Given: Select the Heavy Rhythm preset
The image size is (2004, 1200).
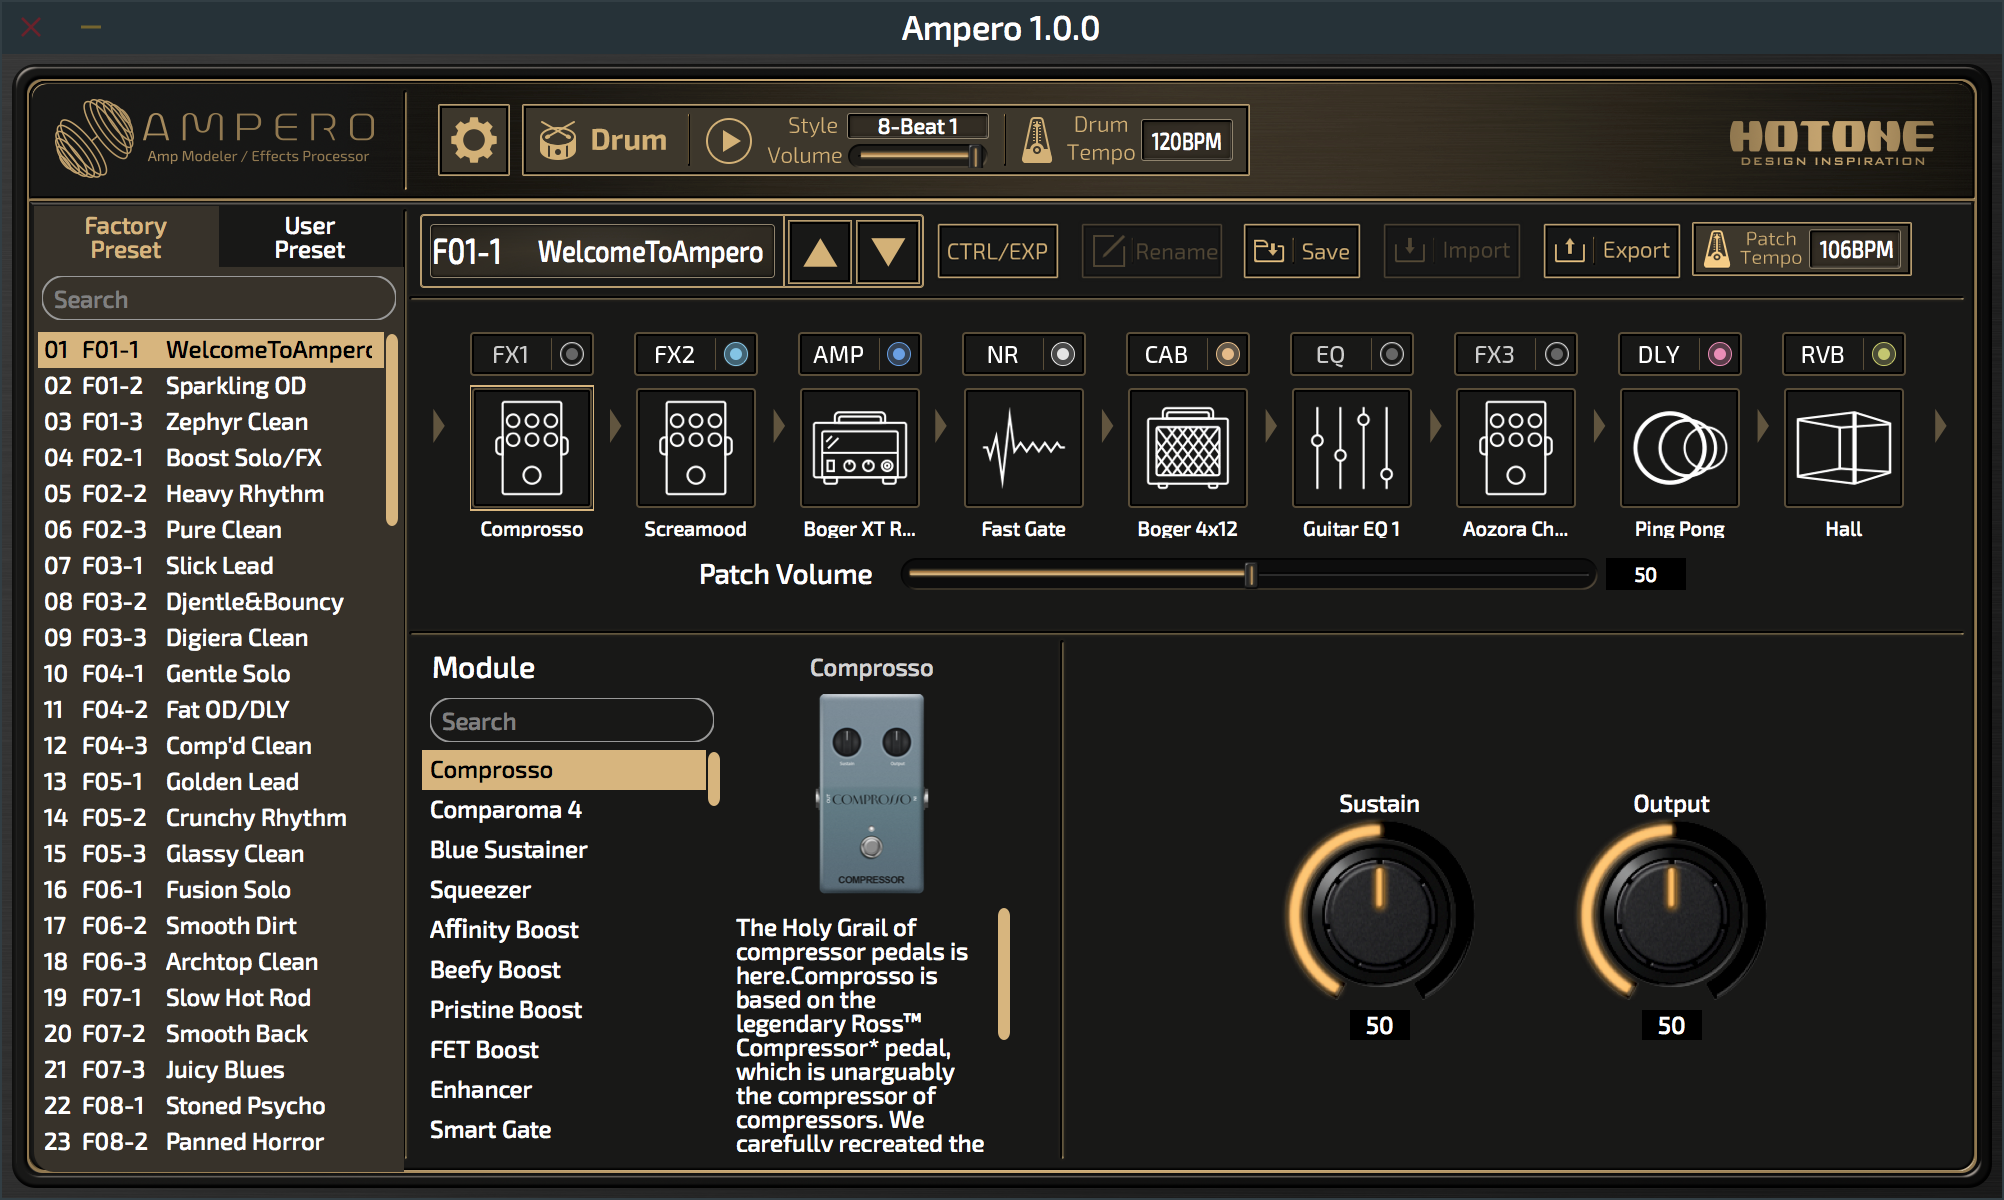Looking at the screenshot, I should click(x=244, y=494).
